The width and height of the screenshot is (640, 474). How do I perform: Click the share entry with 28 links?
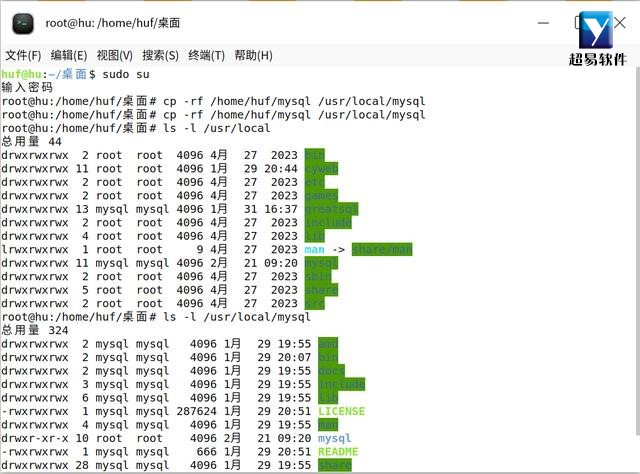335,465
